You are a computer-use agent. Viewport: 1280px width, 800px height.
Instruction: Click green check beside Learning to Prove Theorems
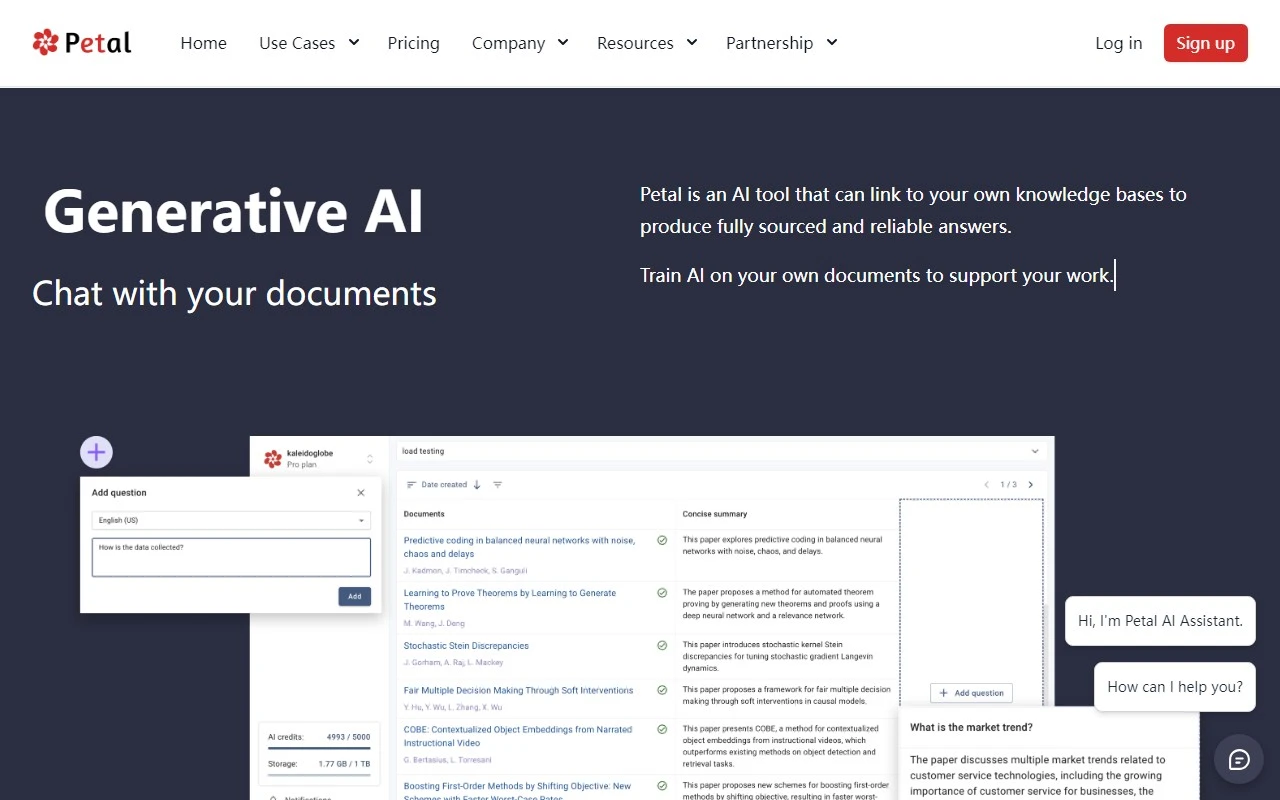pyautogui.click(x=662, y=592)
